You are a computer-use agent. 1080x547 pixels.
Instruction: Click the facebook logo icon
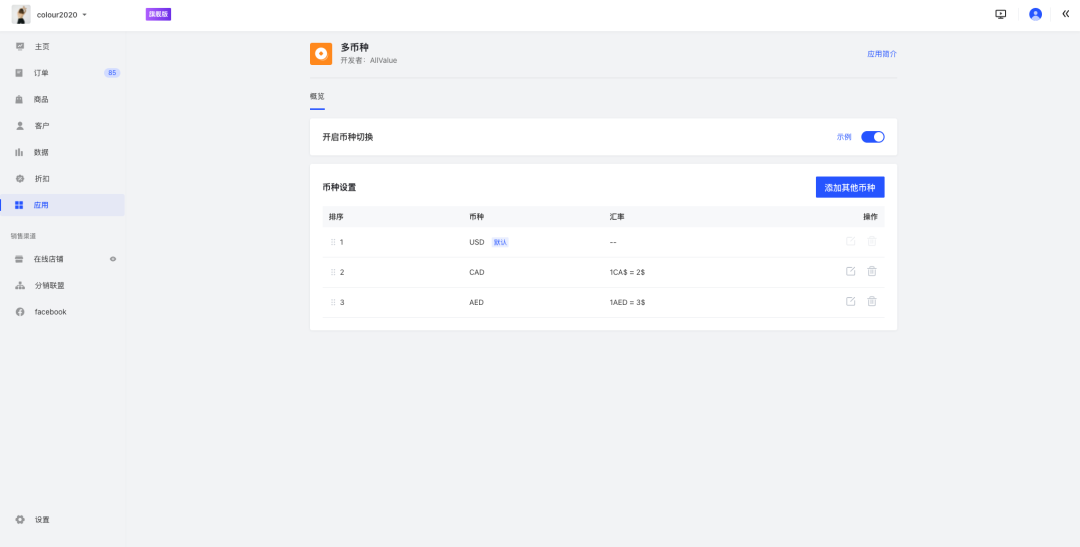20,312
